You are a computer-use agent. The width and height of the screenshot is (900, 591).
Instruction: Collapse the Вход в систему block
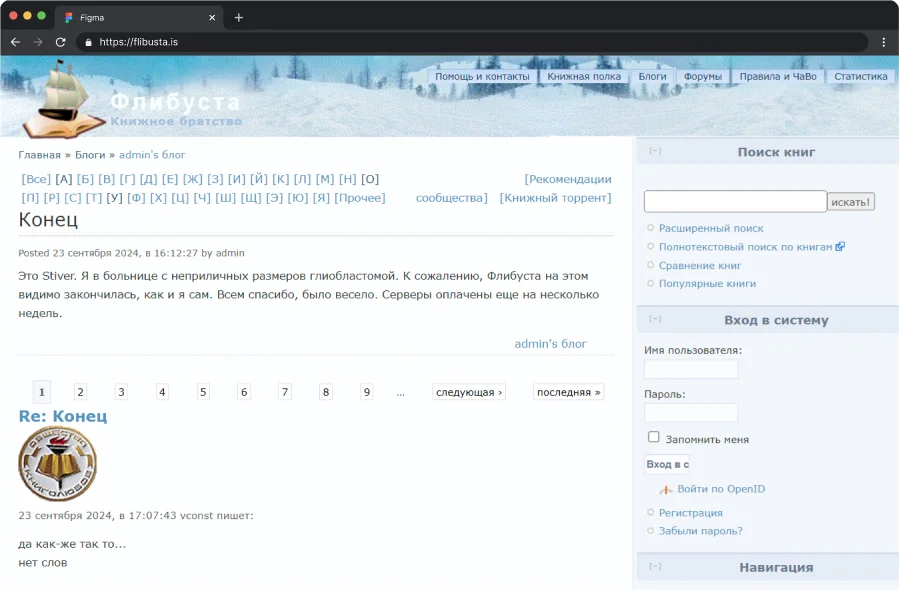coord(655,320)
